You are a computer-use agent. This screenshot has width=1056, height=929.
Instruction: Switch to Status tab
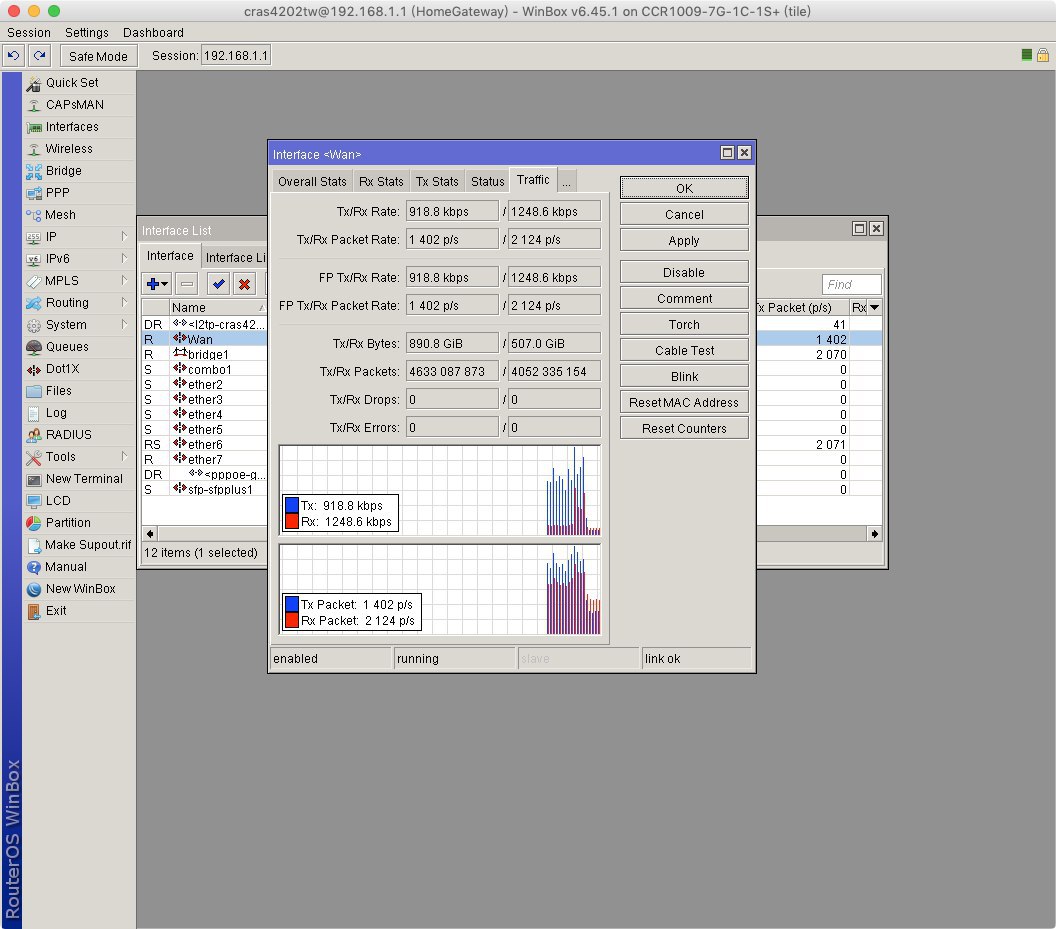pyautogui.click(x=487, y=182)
